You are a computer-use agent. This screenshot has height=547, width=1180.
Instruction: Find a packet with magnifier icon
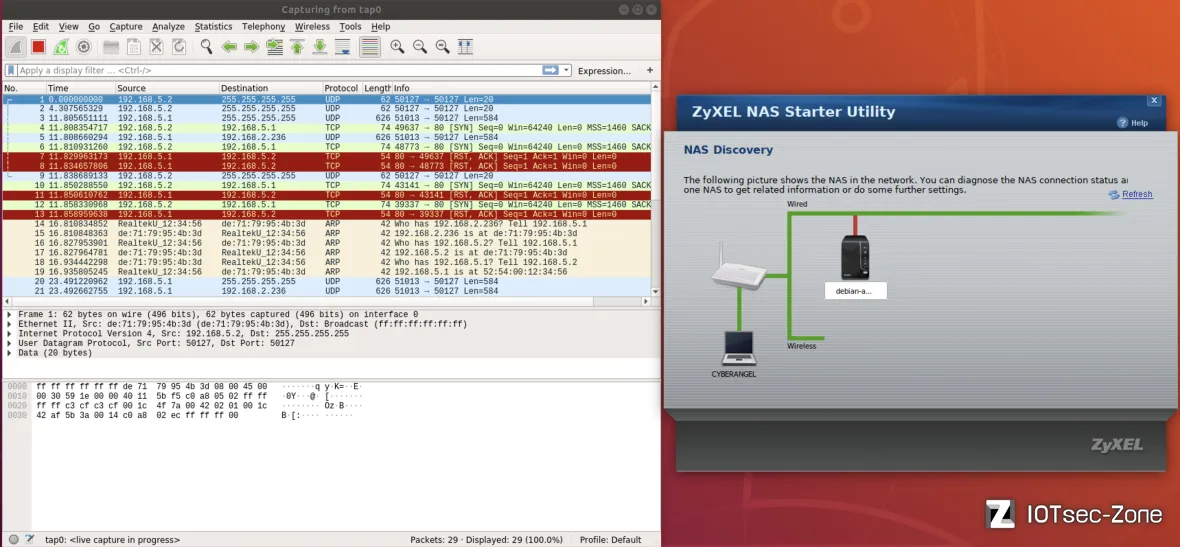[x=206, y=47]
